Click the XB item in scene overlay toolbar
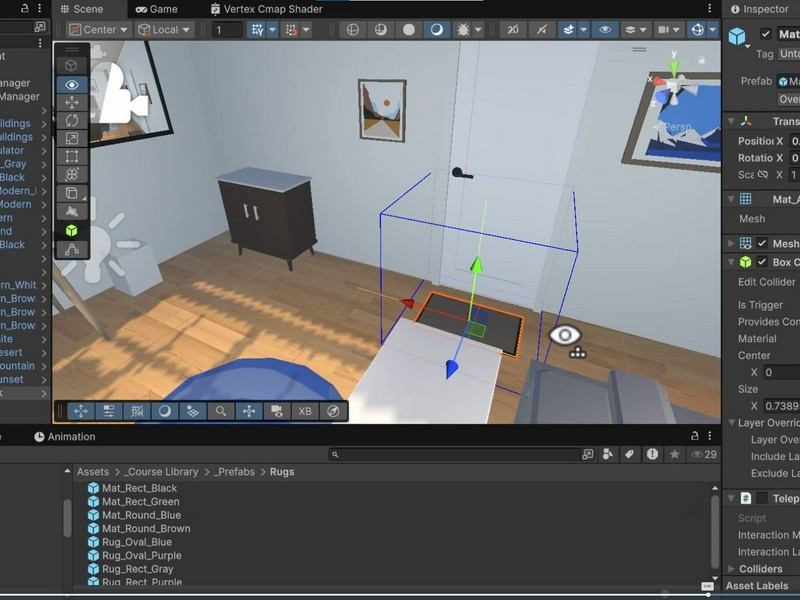Screen dimensions: 800x600 click(x=304, y=410)
